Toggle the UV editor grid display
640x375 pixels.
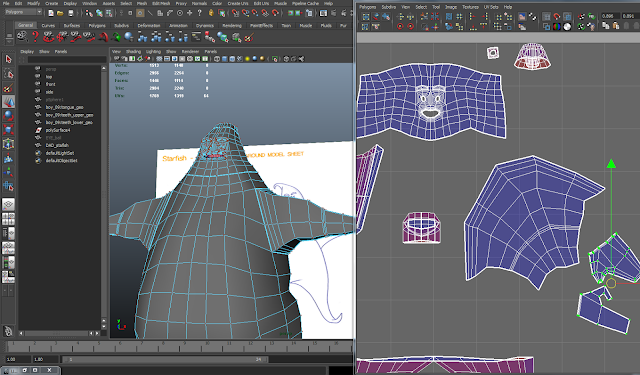tap(546, 17)
